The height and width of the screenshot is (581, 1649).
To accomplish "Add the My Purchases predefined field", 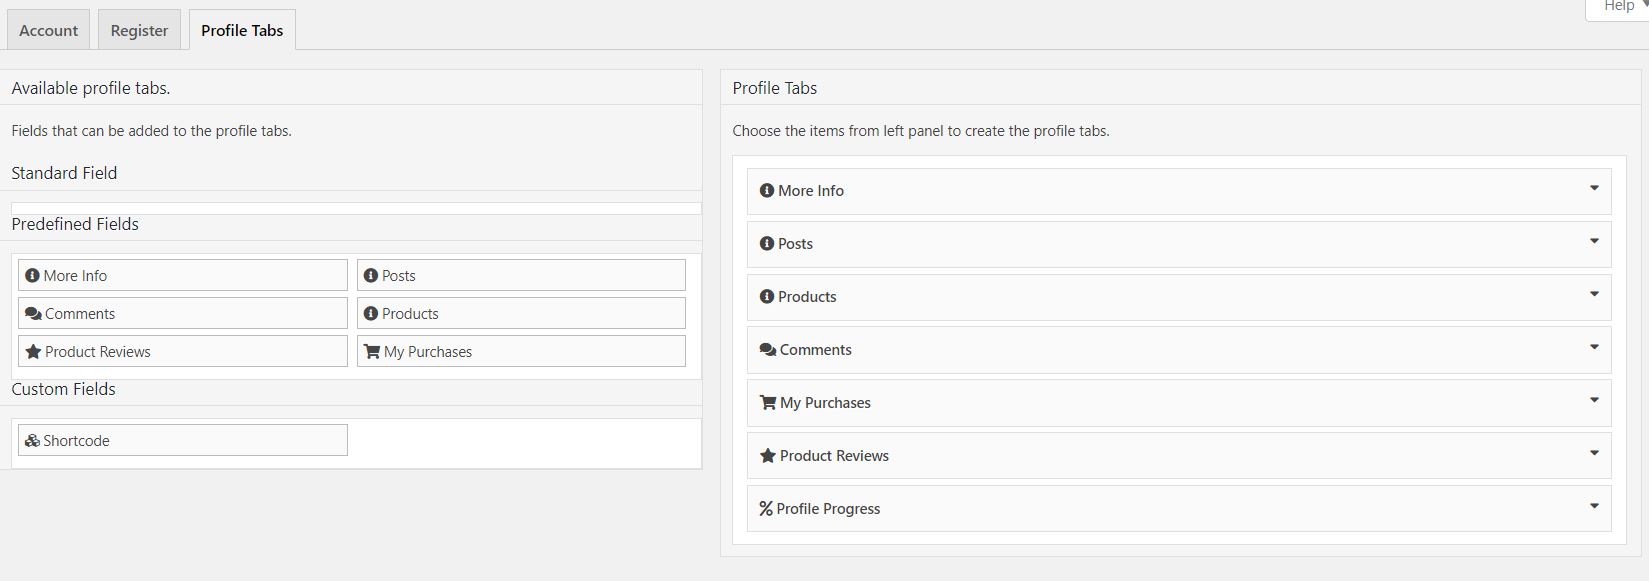I will 521,351.
